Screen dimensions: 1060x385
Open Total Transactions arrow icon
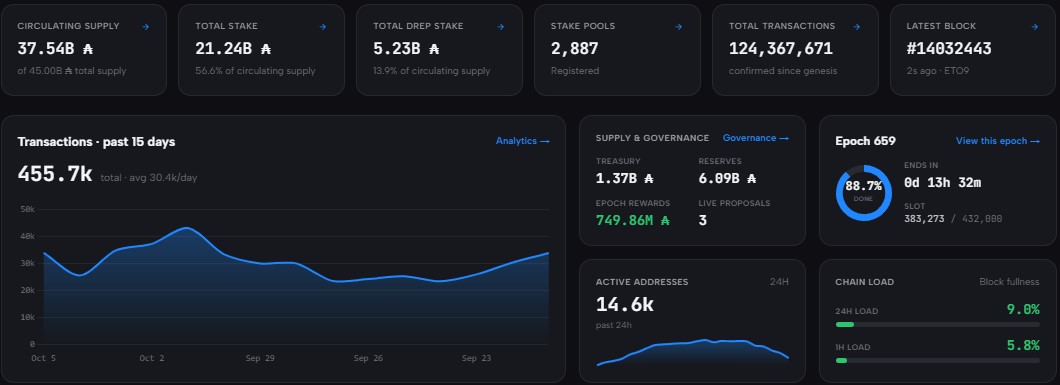(857, 26)
